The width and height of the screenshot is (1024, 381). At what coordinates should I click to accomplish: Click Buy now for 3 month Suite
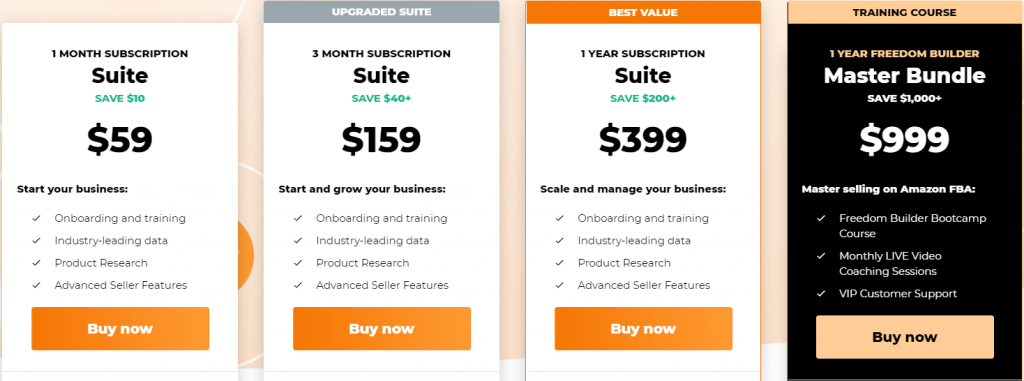(381, 329)
